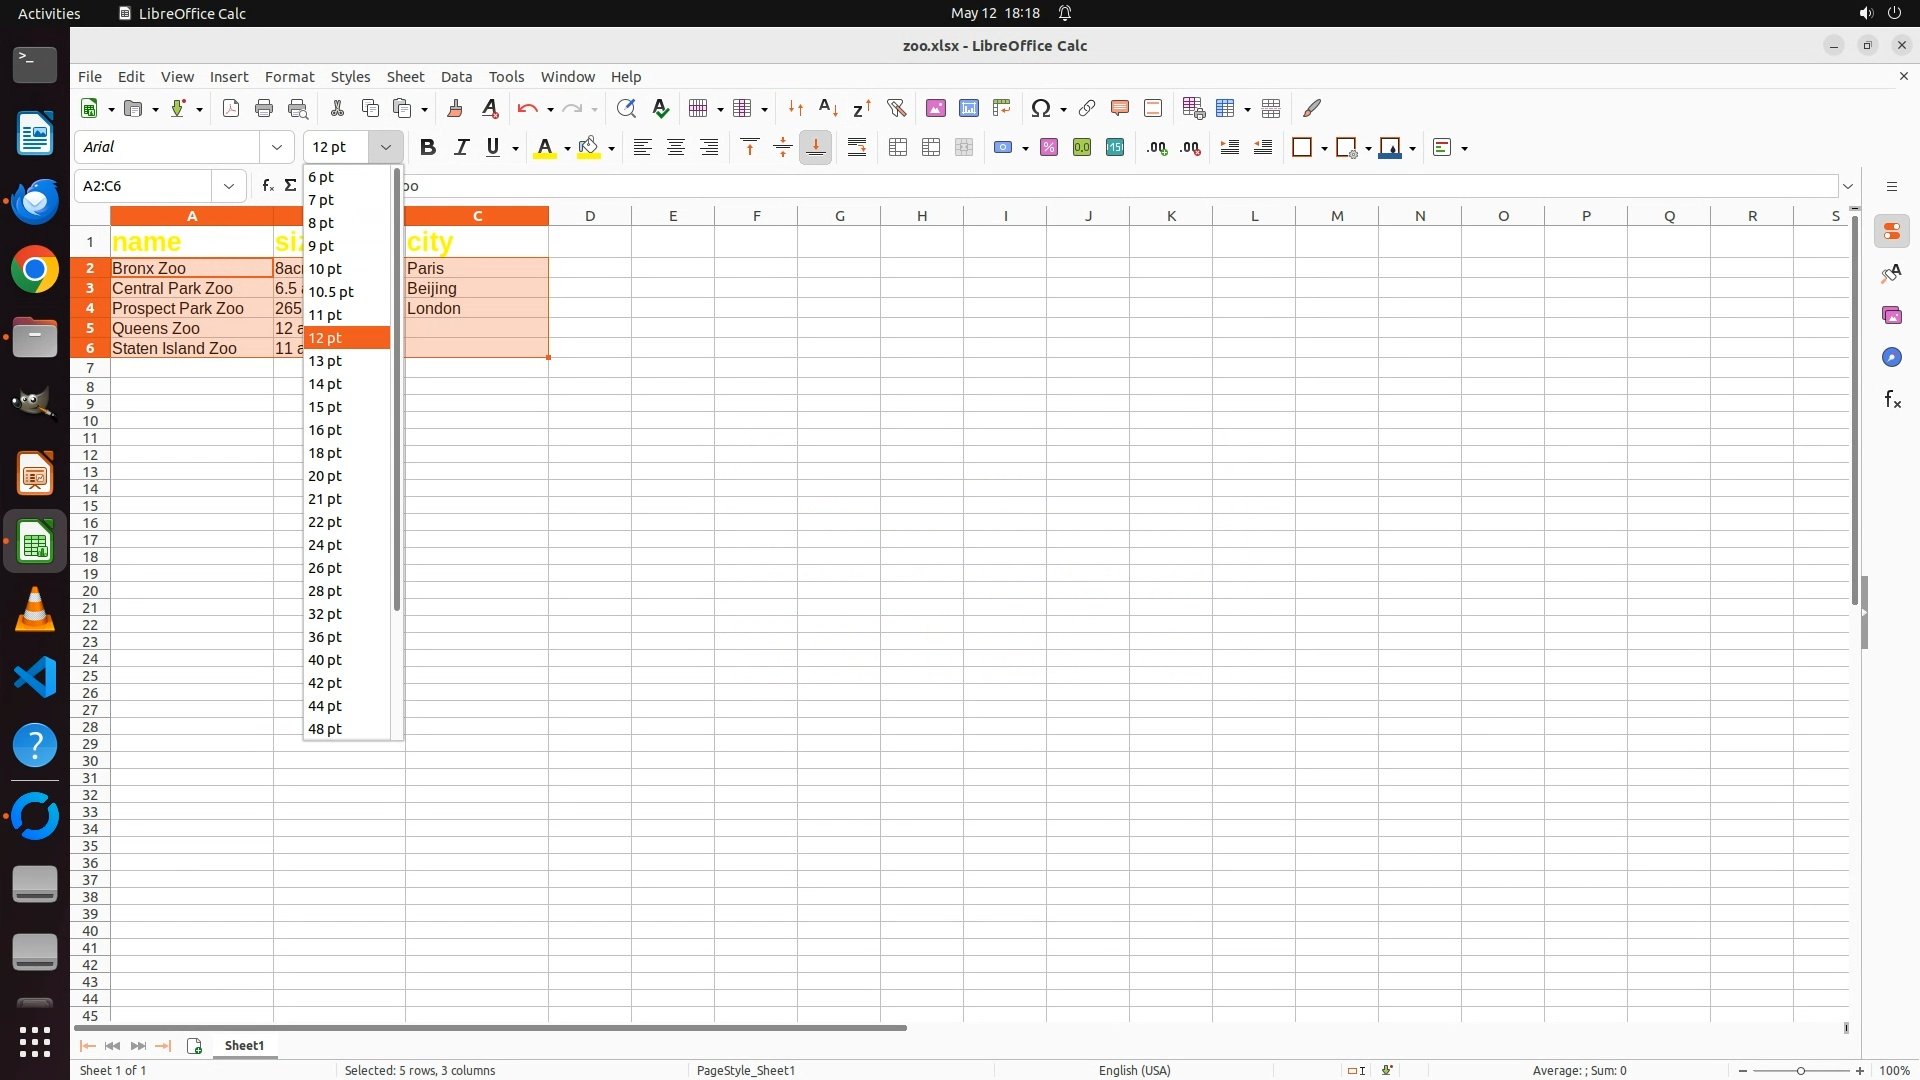Toggle Bold formatting button
Viewport: 1920px width, 1080px height.
[428, 148]
